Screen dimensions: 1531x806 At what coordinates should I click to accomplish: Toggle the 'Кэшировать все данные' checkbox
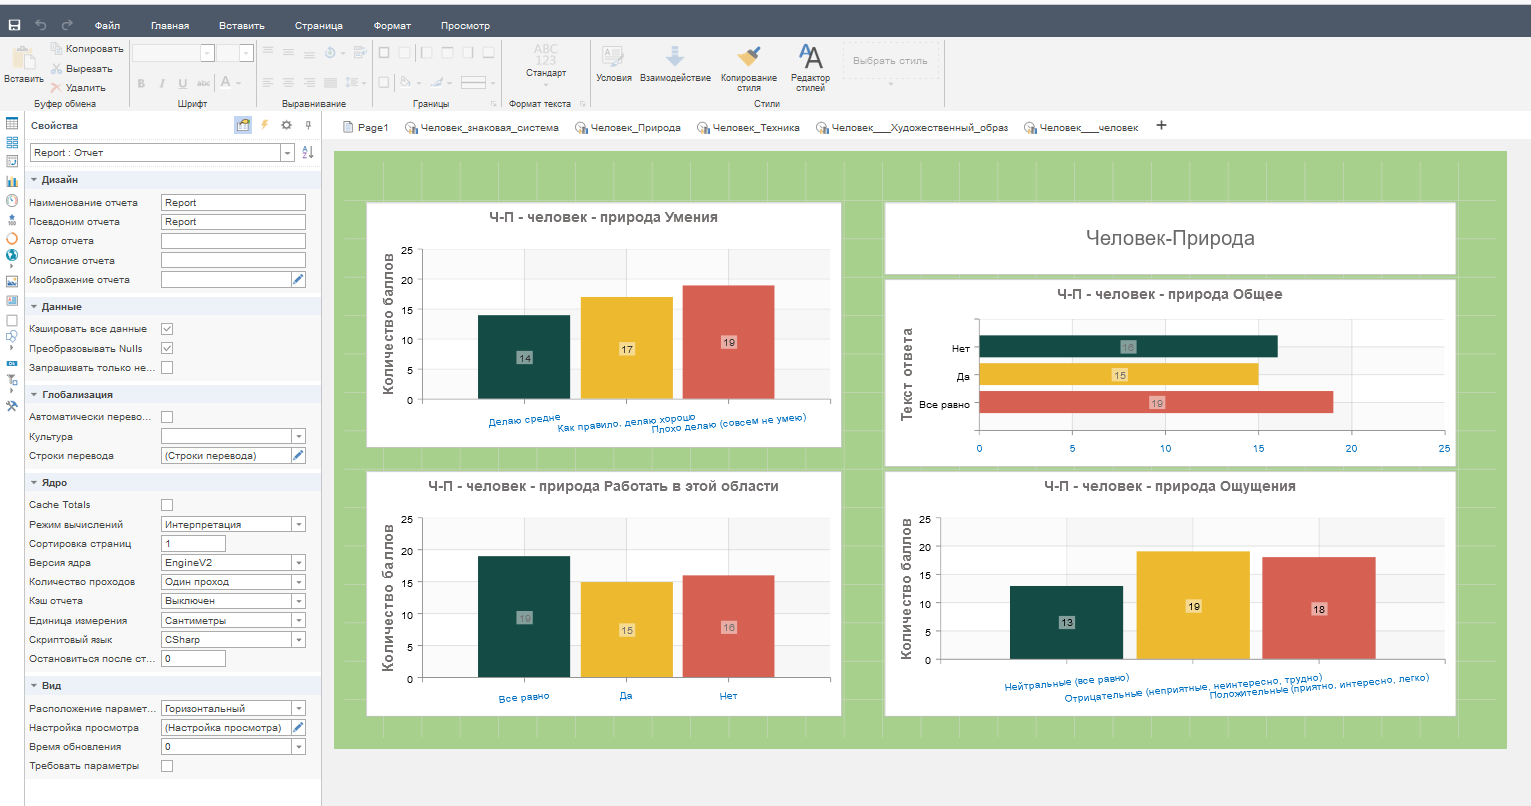click(167, 329)
